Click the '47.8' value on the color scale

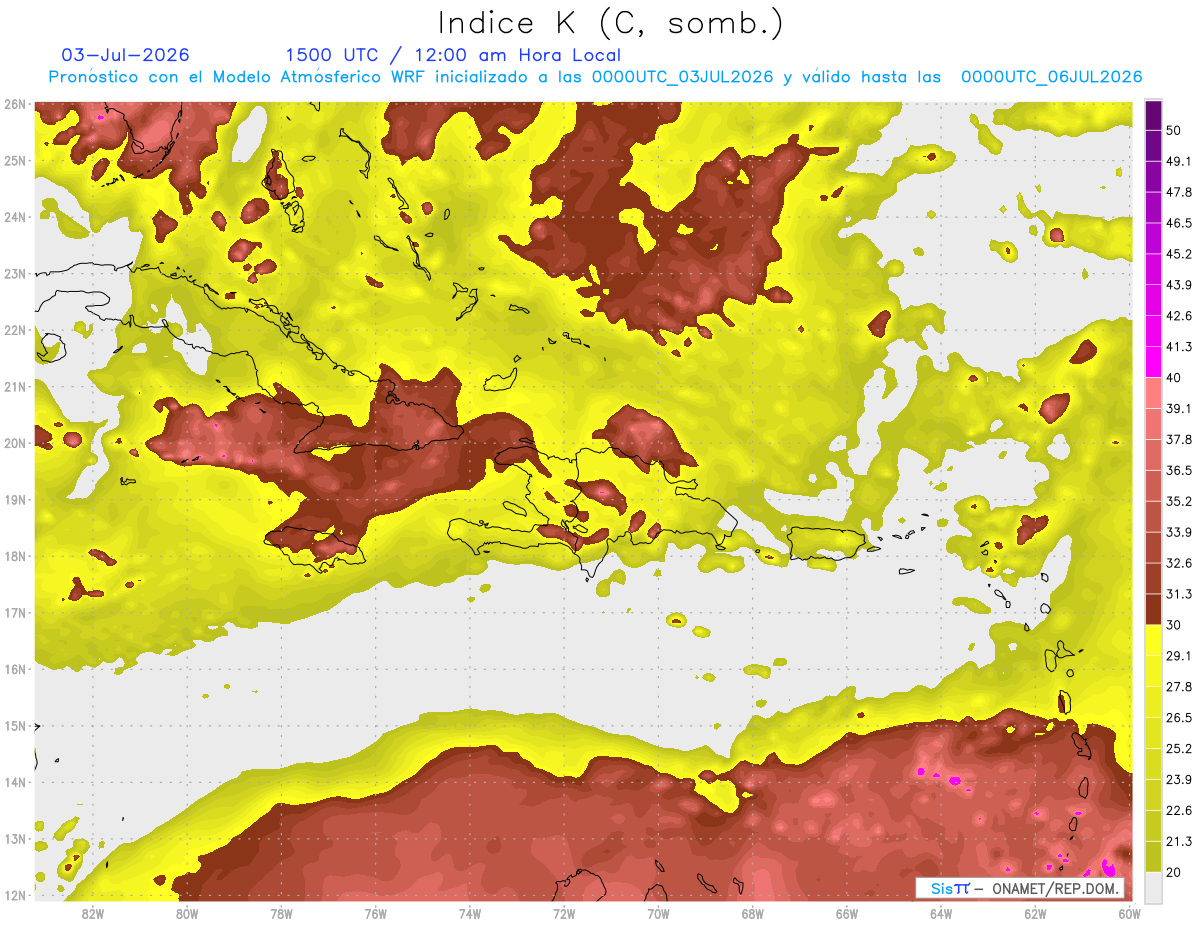[x=1178, y=192]
